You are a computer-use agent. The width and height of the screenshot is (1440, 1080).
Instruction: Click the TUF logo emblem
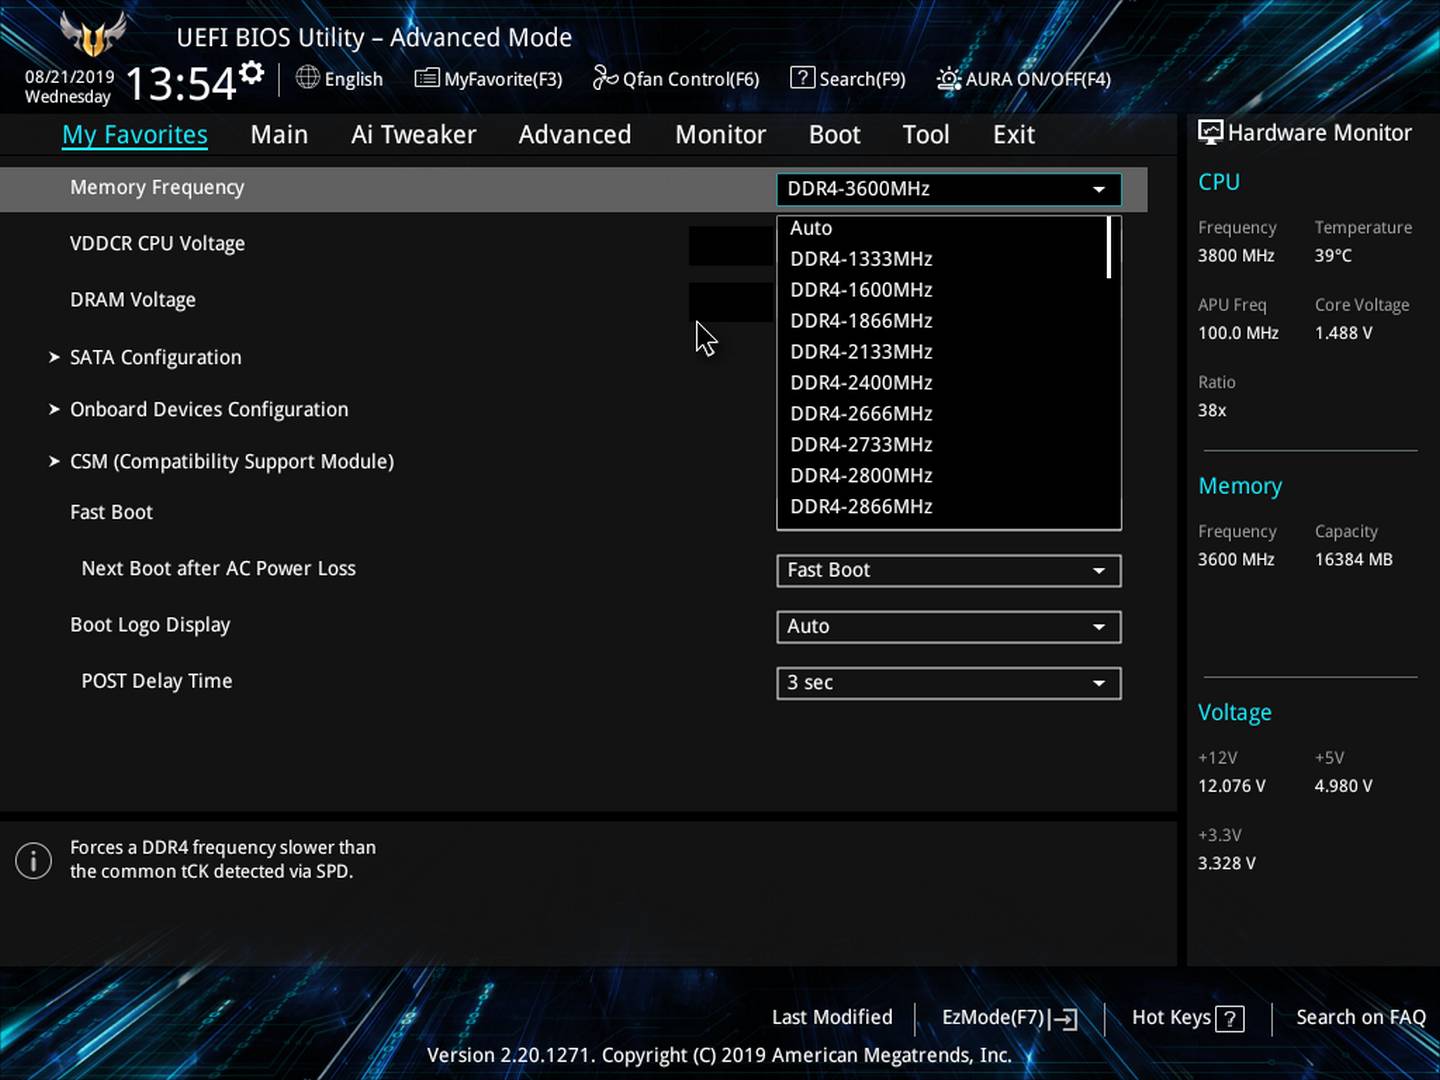93,35
